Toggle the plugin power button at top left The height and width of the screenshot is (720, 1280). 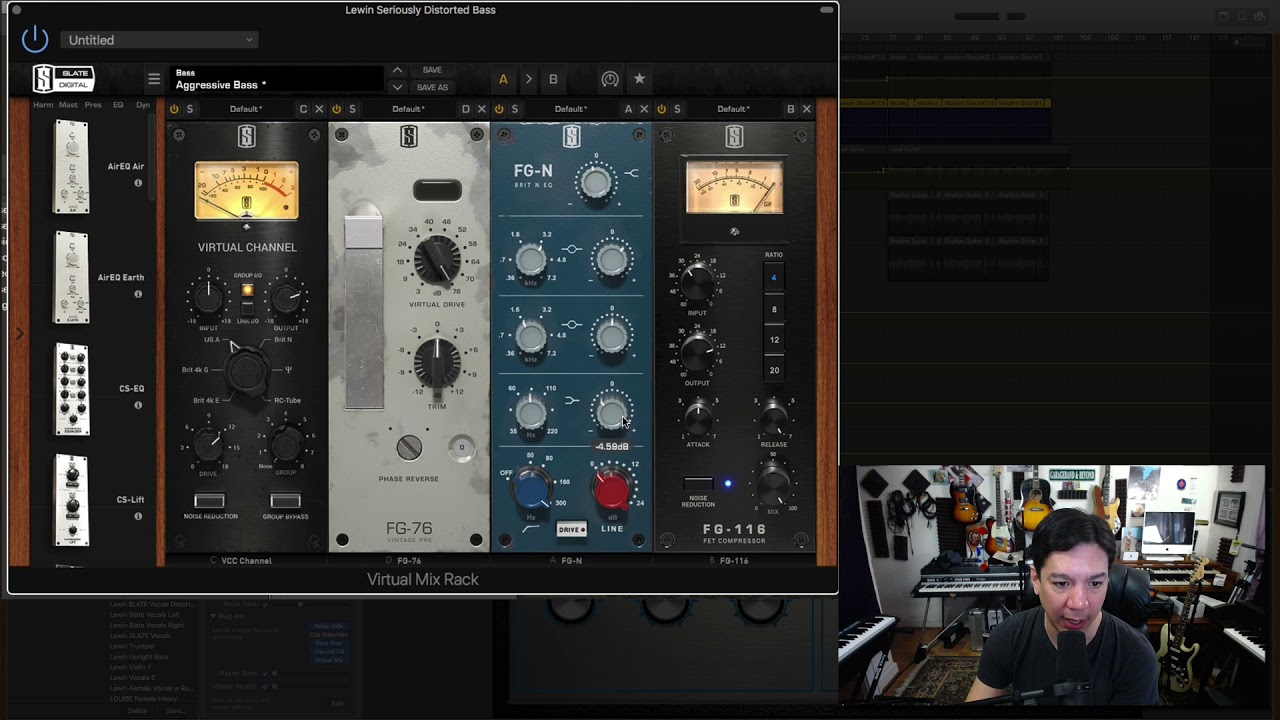tap(35, 39)
